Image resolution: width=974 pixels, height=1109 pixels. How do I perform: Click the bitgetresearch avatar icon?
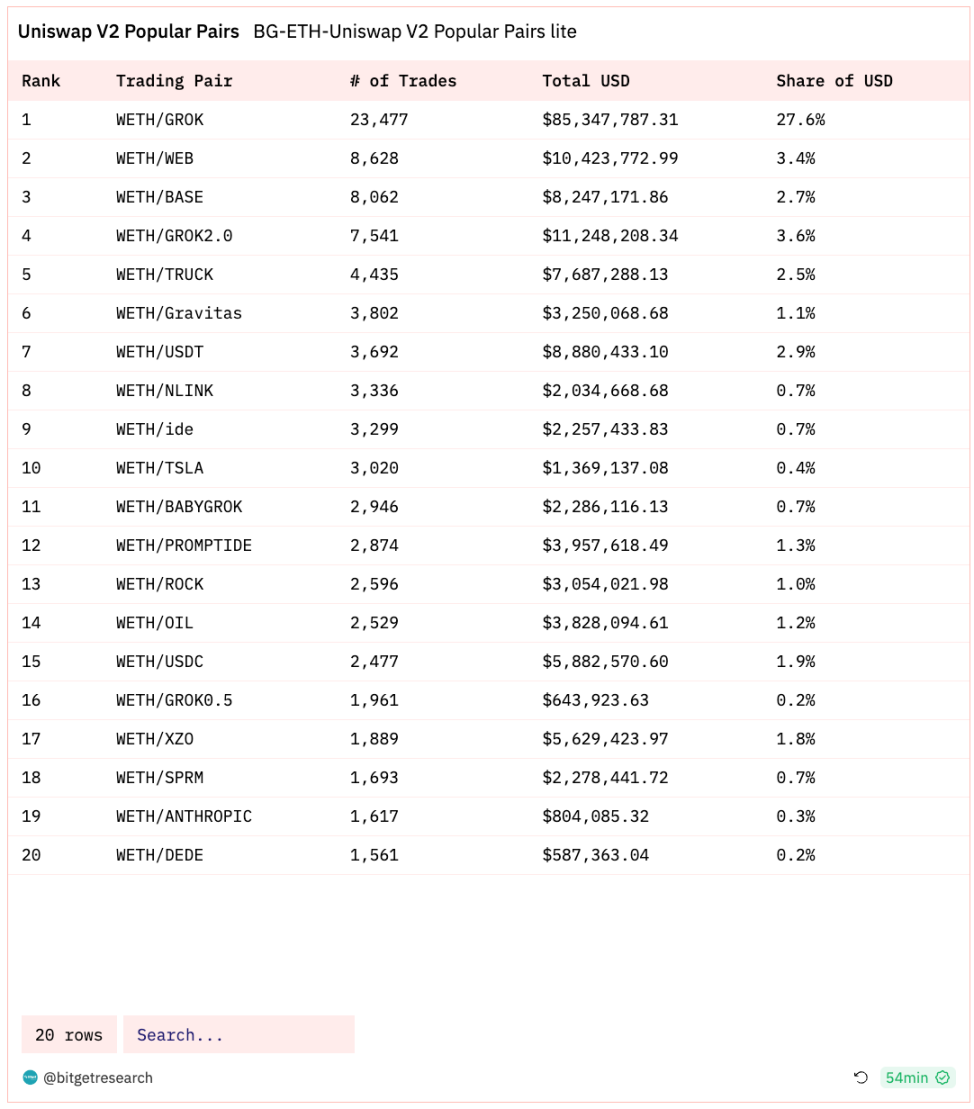click(30, 1078)
